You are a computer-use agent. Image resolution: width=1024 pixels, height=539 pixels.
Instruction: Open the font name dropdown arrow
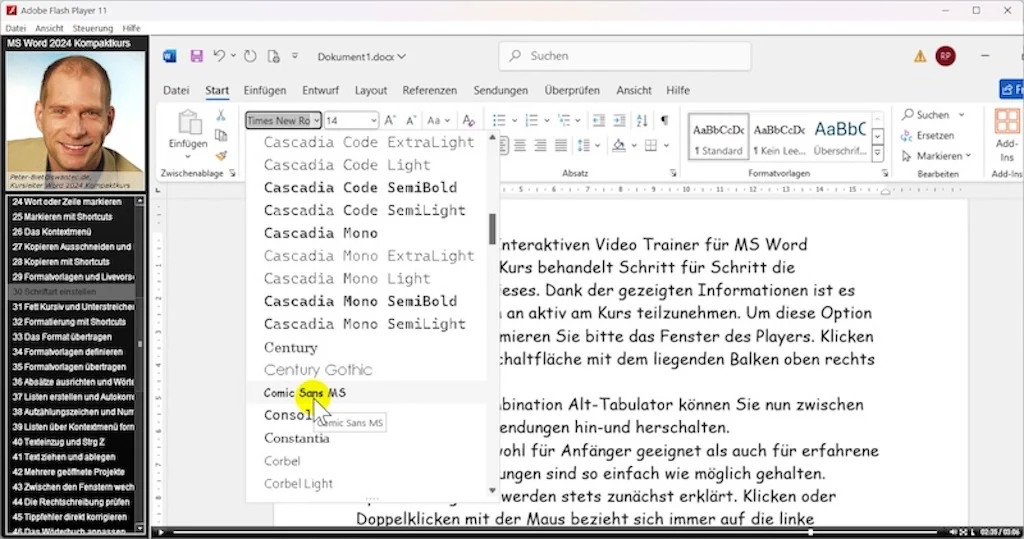(x=316, y=120)
